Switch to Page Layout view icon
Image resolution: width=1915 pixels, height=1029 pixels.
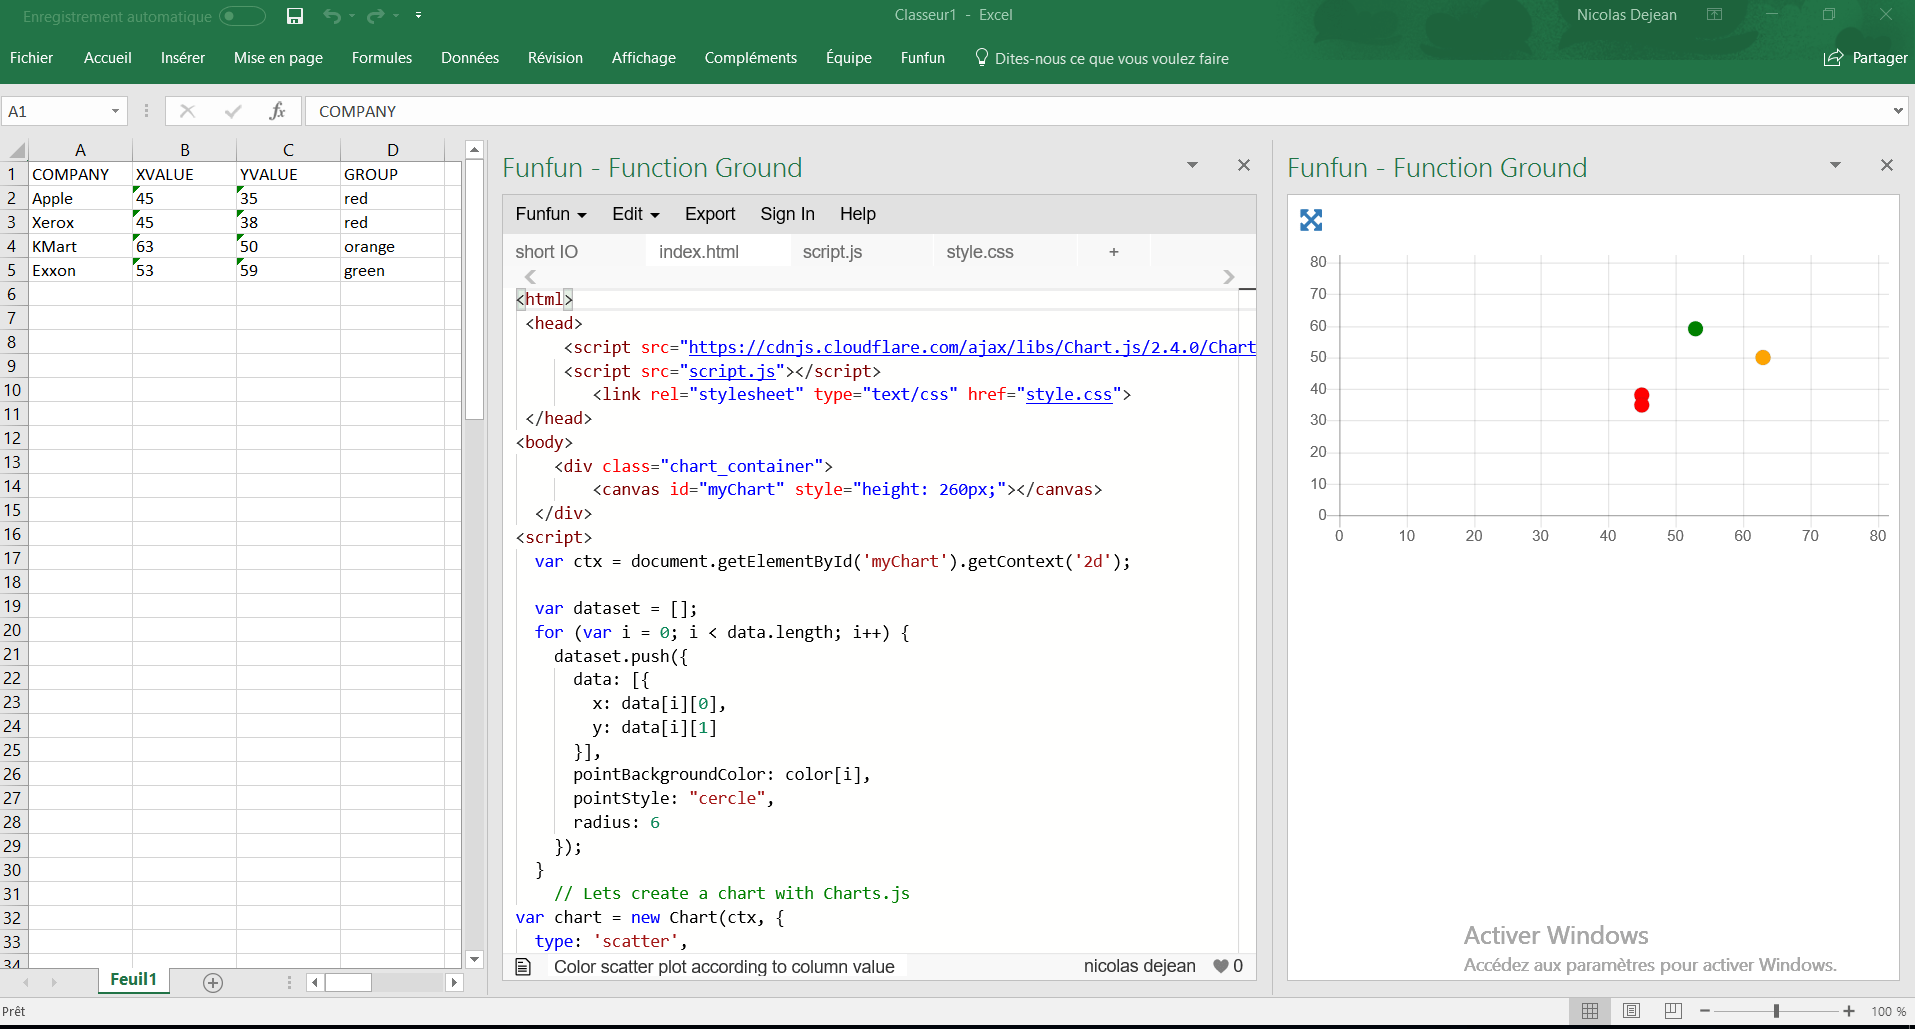tap(1632, 1011)
